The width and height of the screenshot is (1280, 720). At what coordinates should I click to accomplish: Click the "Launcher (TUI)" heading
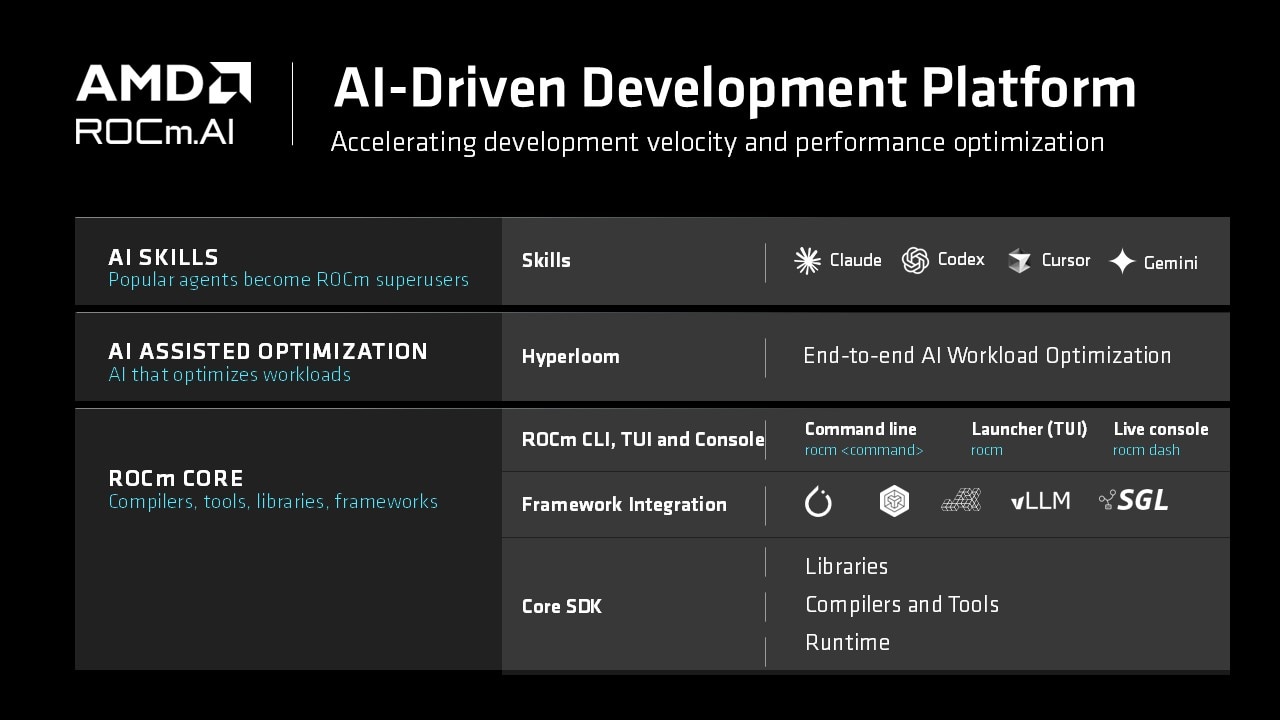[1029, 429]
